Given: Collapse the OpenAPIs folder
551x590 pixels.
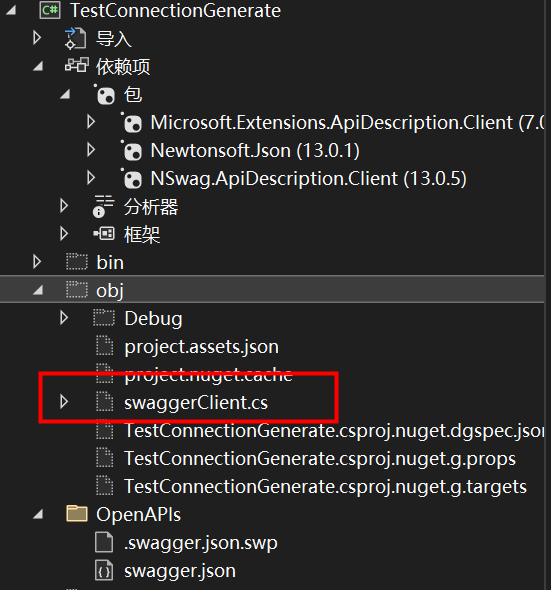Looking at the screenshot, I should [38, 514].
